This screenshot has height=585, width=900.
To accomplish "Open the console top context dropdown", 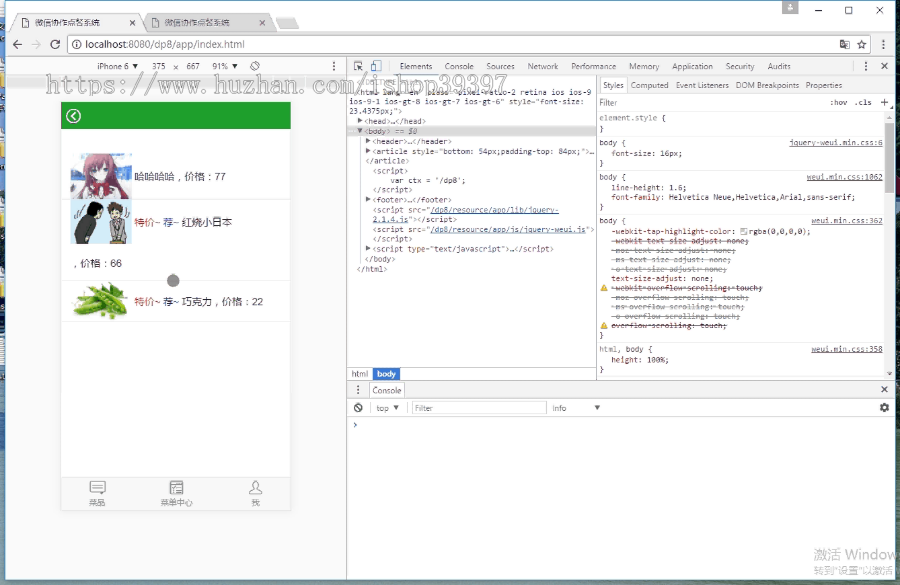I will 387,408.
